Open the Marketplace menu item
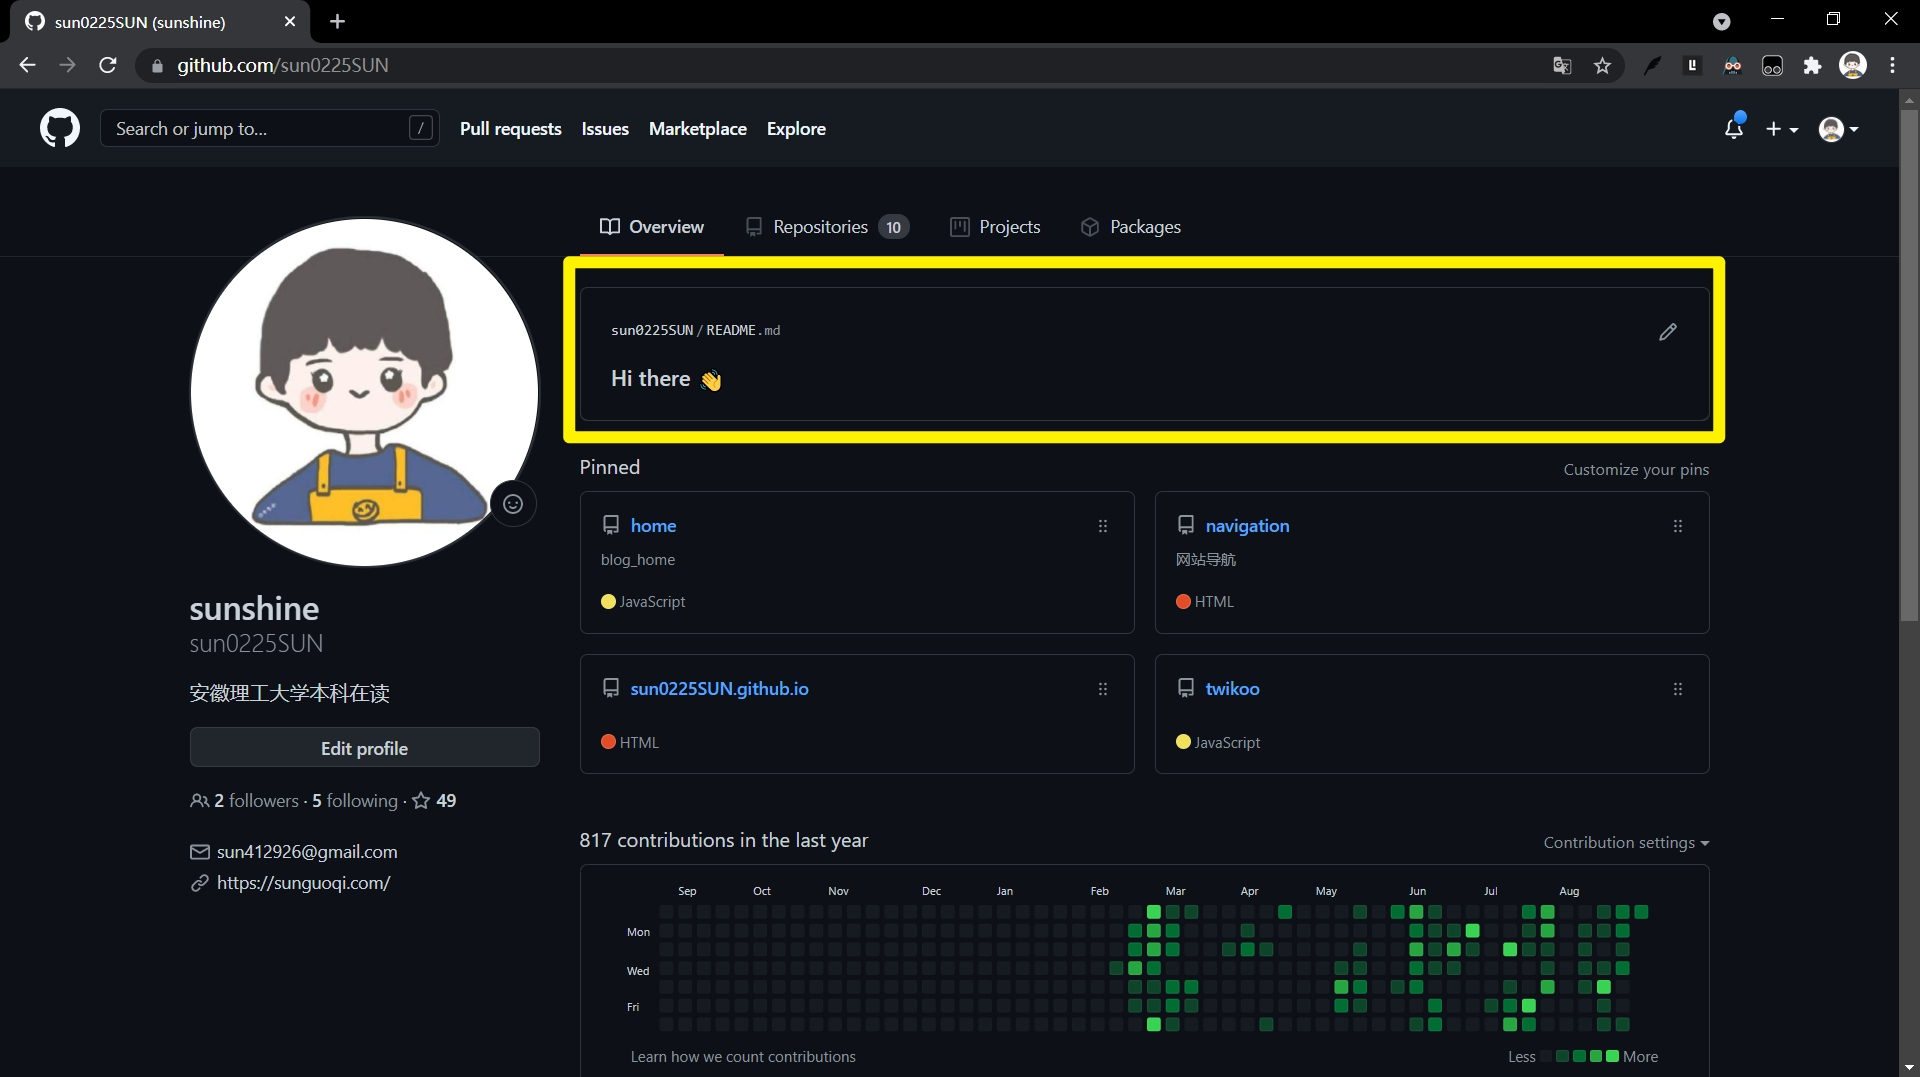 [697, 128]
